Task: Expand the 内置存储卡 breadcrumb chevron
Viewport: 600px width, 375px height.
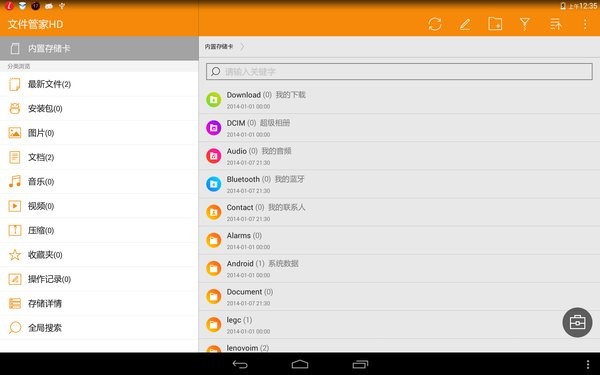Action: pyautogui.click(x=242, y=47)
